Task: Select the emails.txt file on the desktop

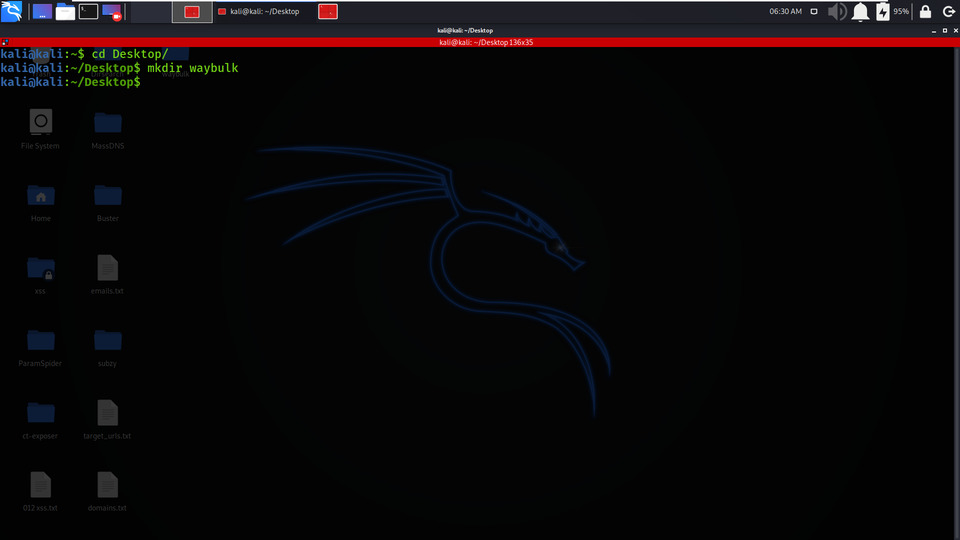Action: click(108, 274)
